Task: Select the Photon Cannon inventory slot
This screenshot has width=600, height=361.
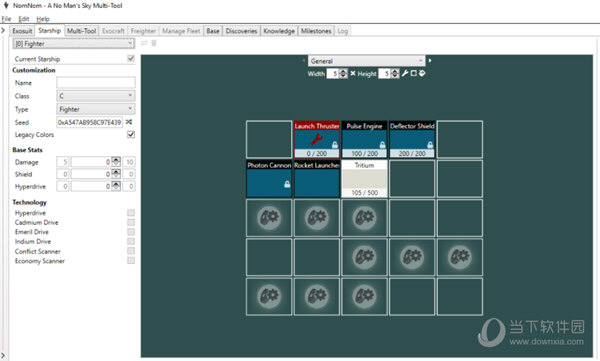Action: pyautogui.click(x=269, y=179)
